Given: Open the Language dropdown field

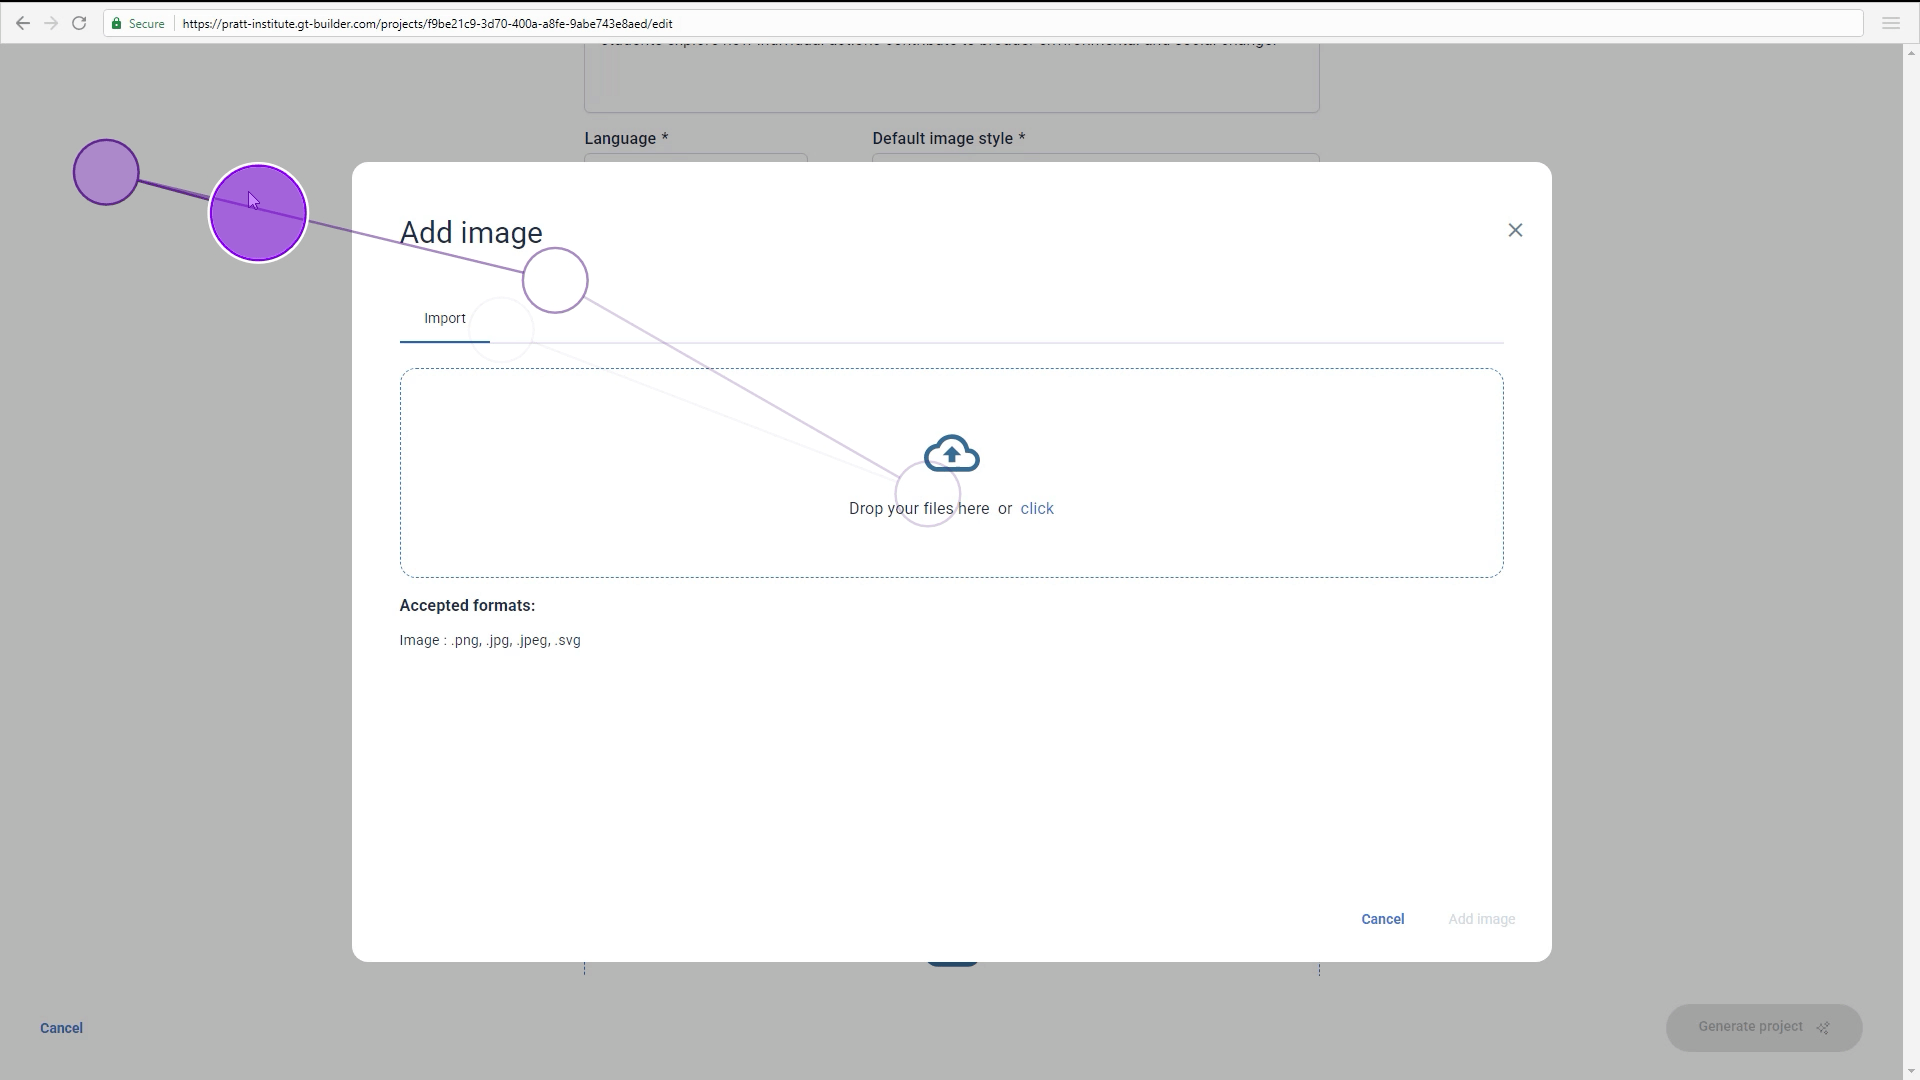Looking at the screenshot, I should [x=695, y=157].
